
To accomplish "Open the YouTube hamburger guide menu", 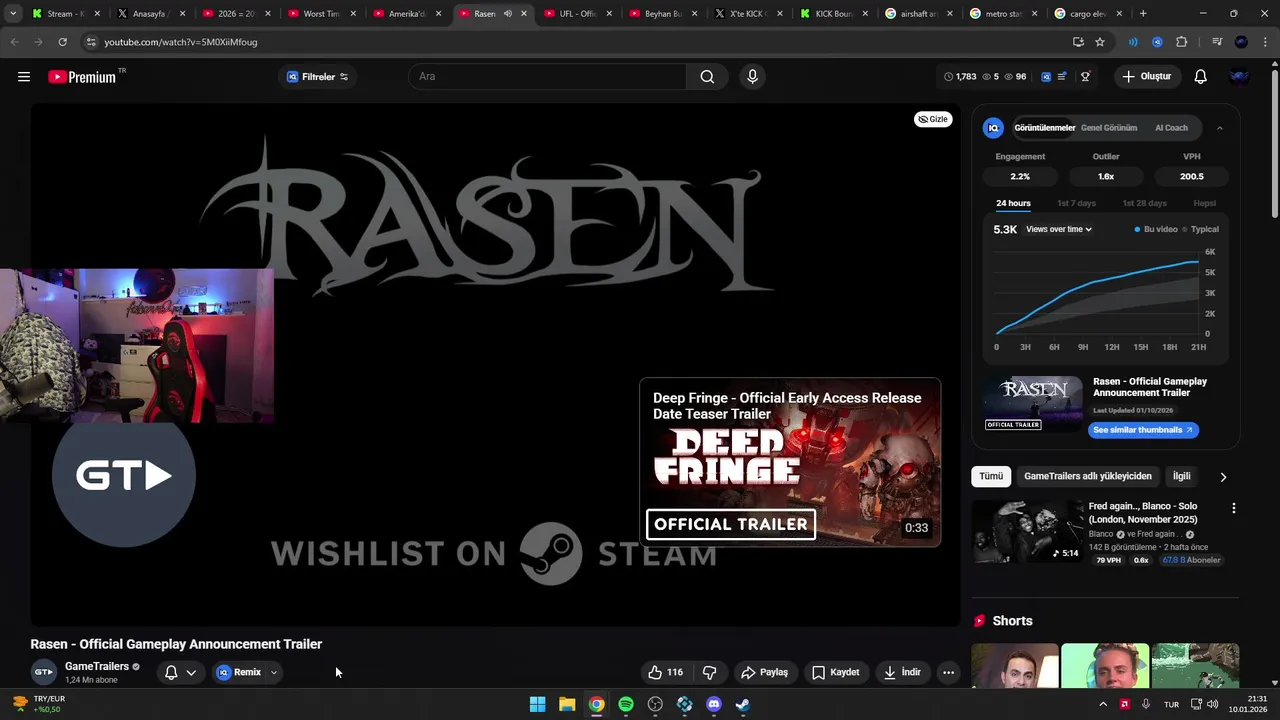I will (x=24, y=77).
